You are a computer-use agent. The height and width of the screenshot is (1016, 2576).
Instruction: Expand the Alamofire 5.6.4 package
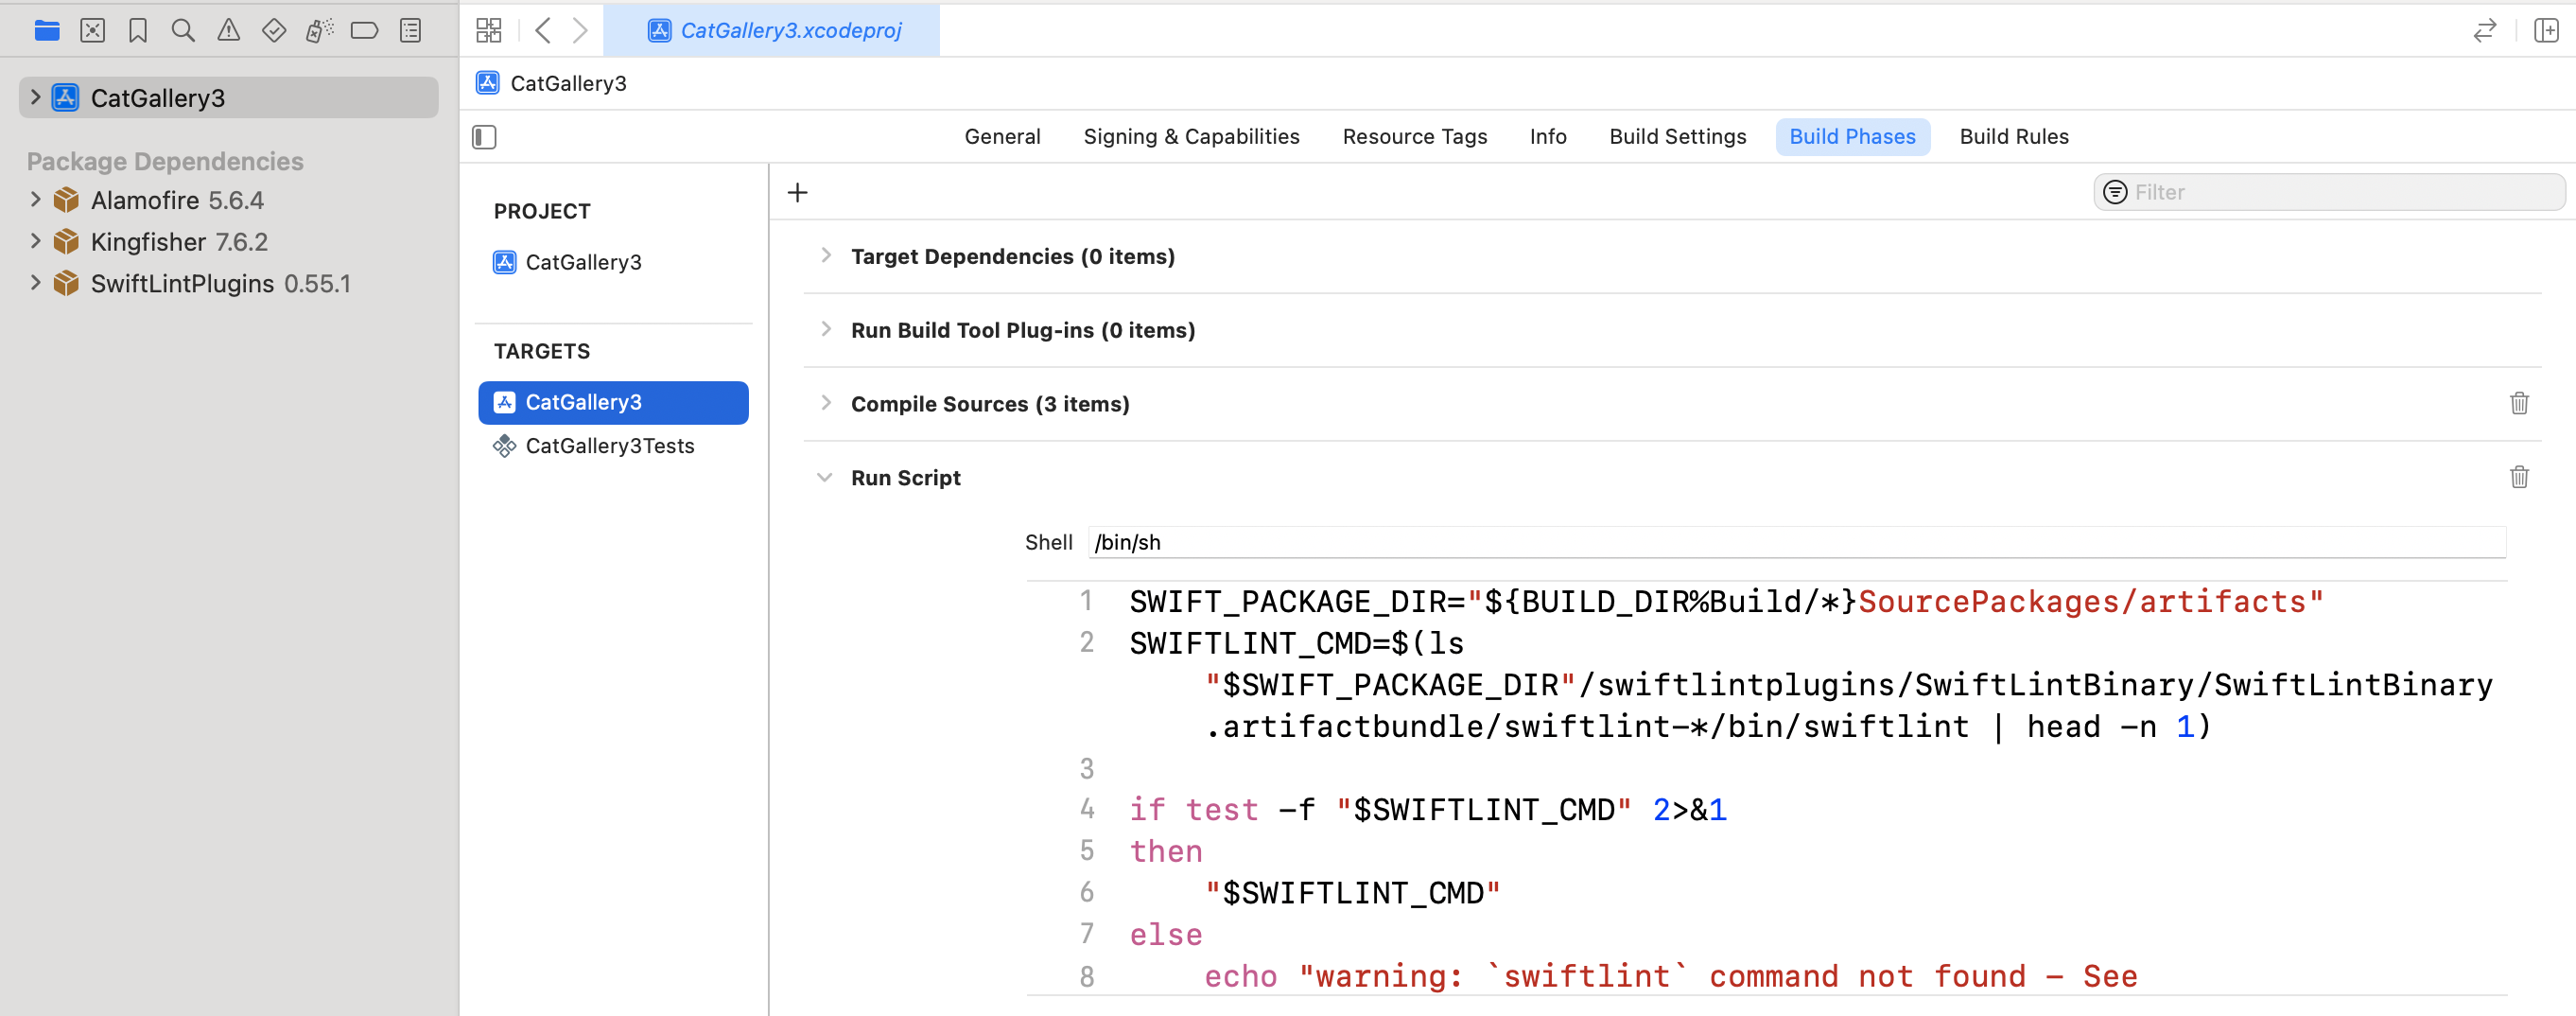[x=35, y=199]
